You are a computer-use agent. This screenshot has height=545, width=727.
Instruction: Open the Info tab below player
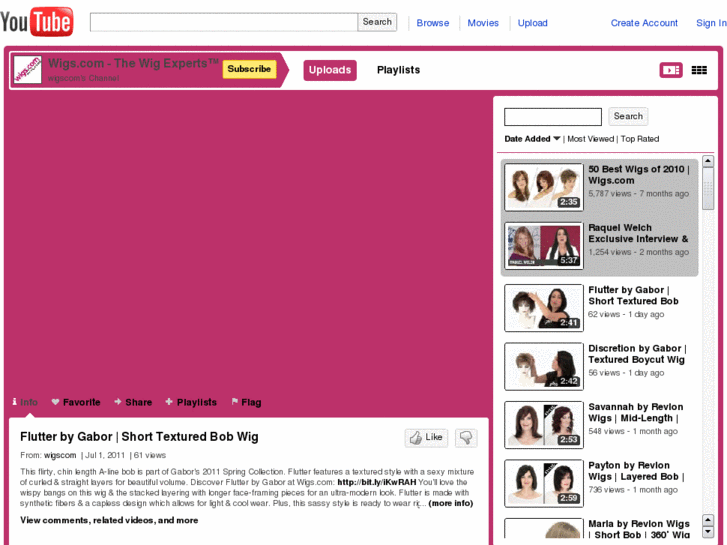(25, 402)
